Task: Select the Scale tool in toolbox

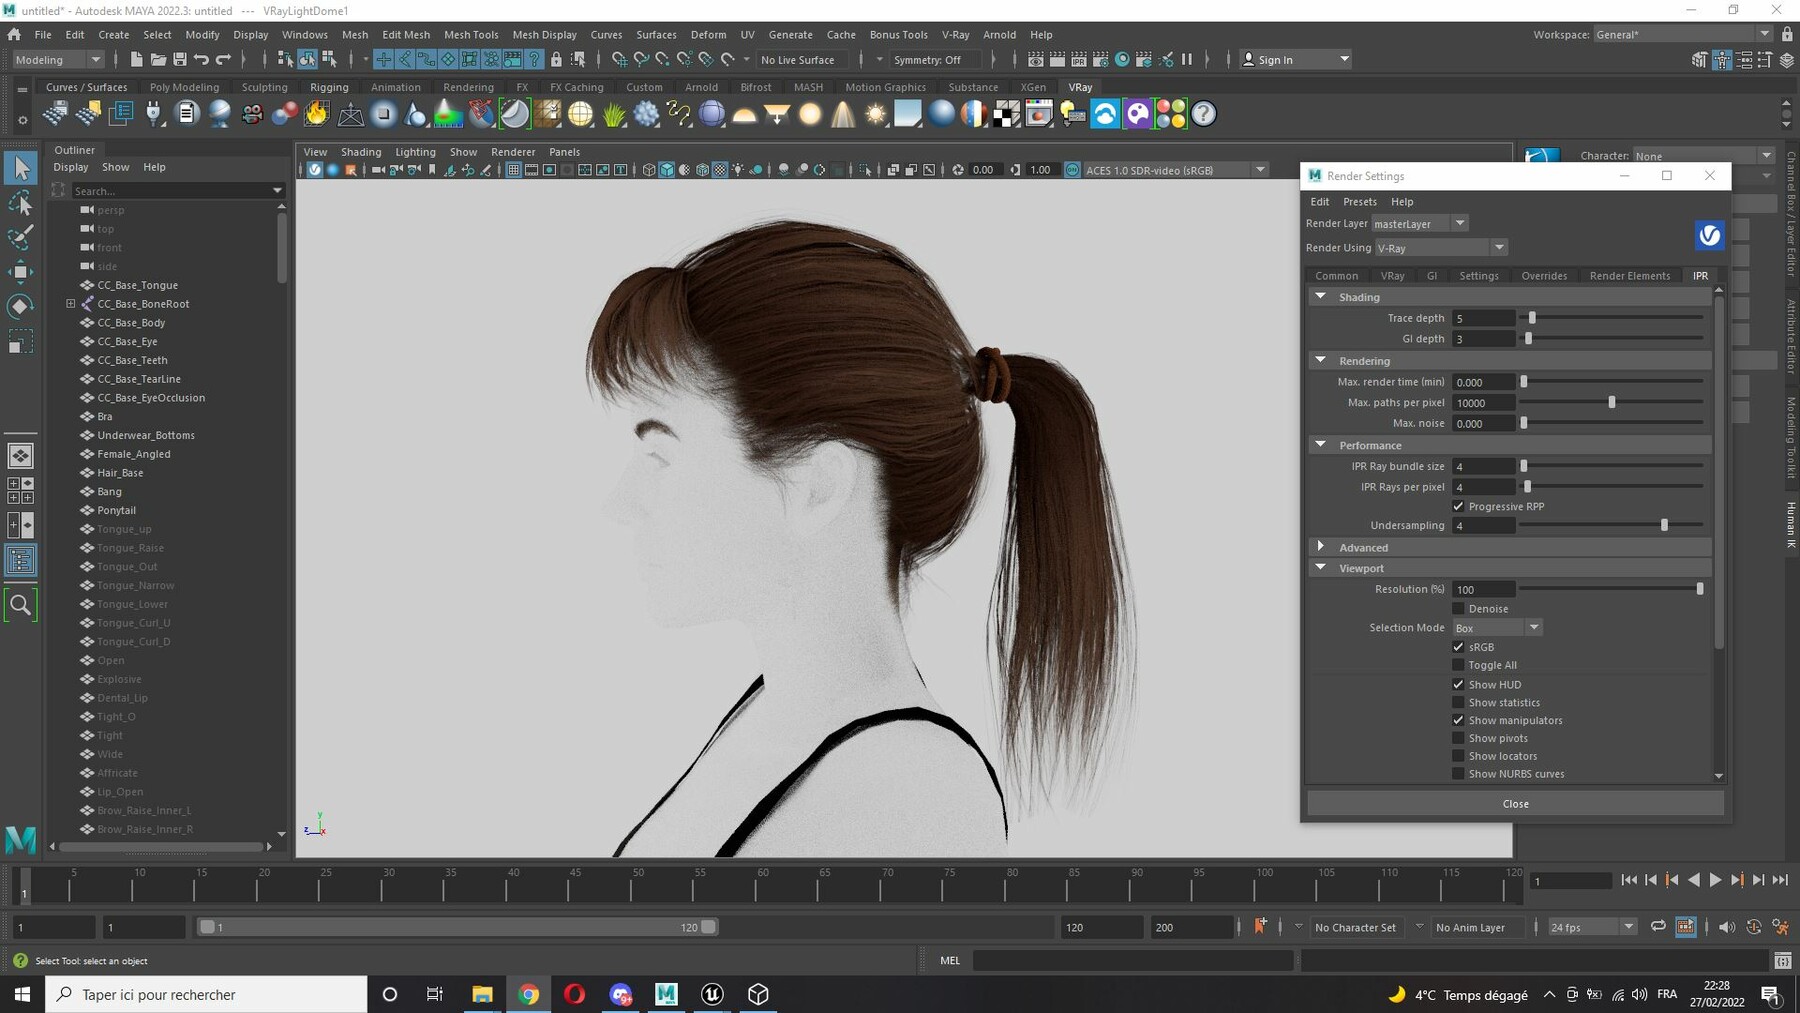Action: click(20, 341)
